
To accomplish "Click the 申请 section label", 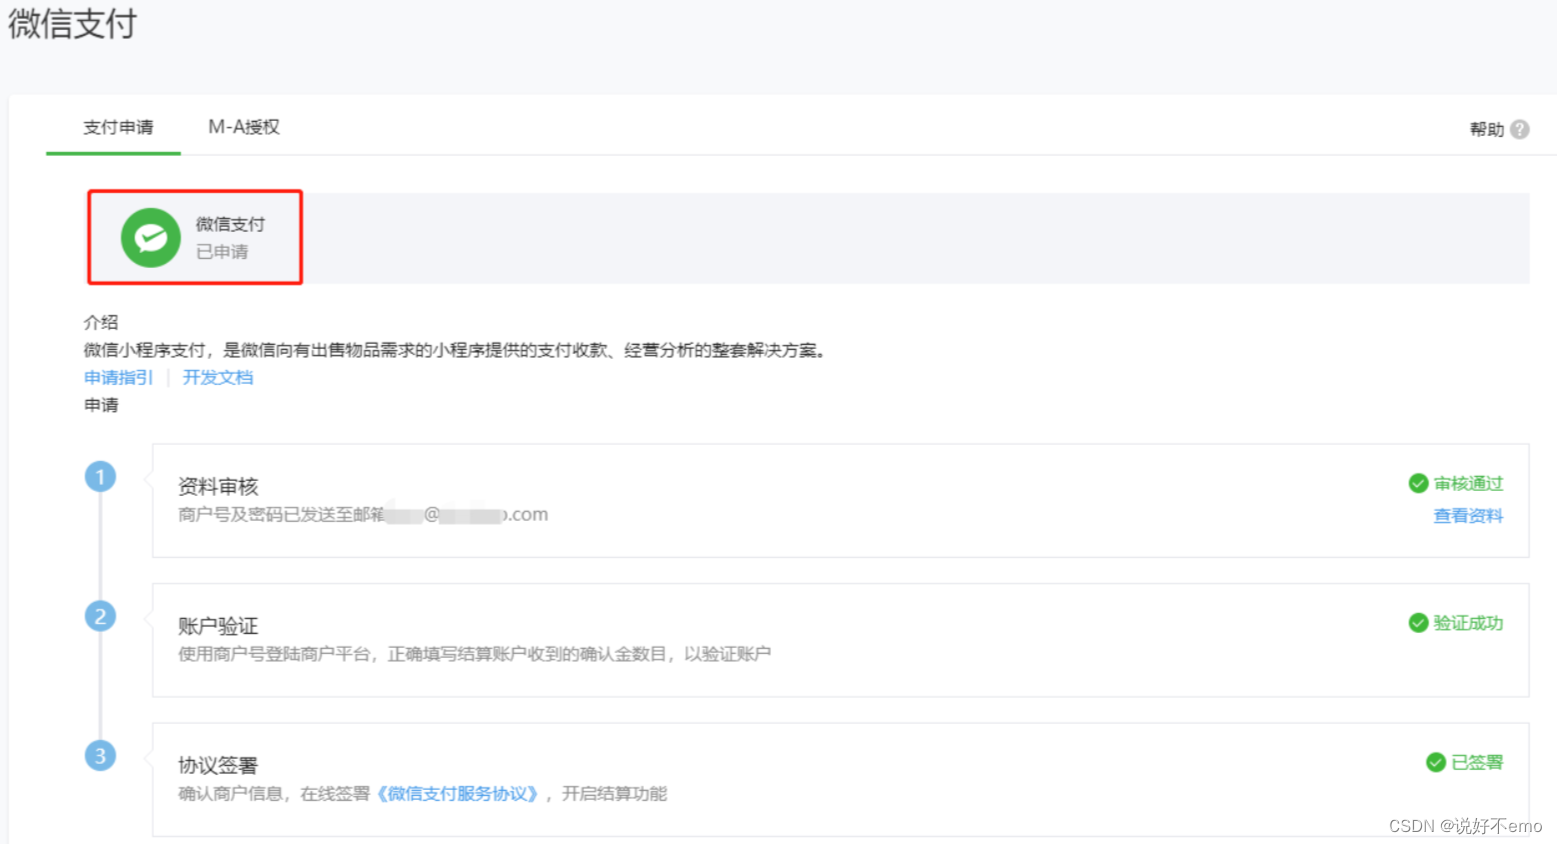I will point(101,405).
